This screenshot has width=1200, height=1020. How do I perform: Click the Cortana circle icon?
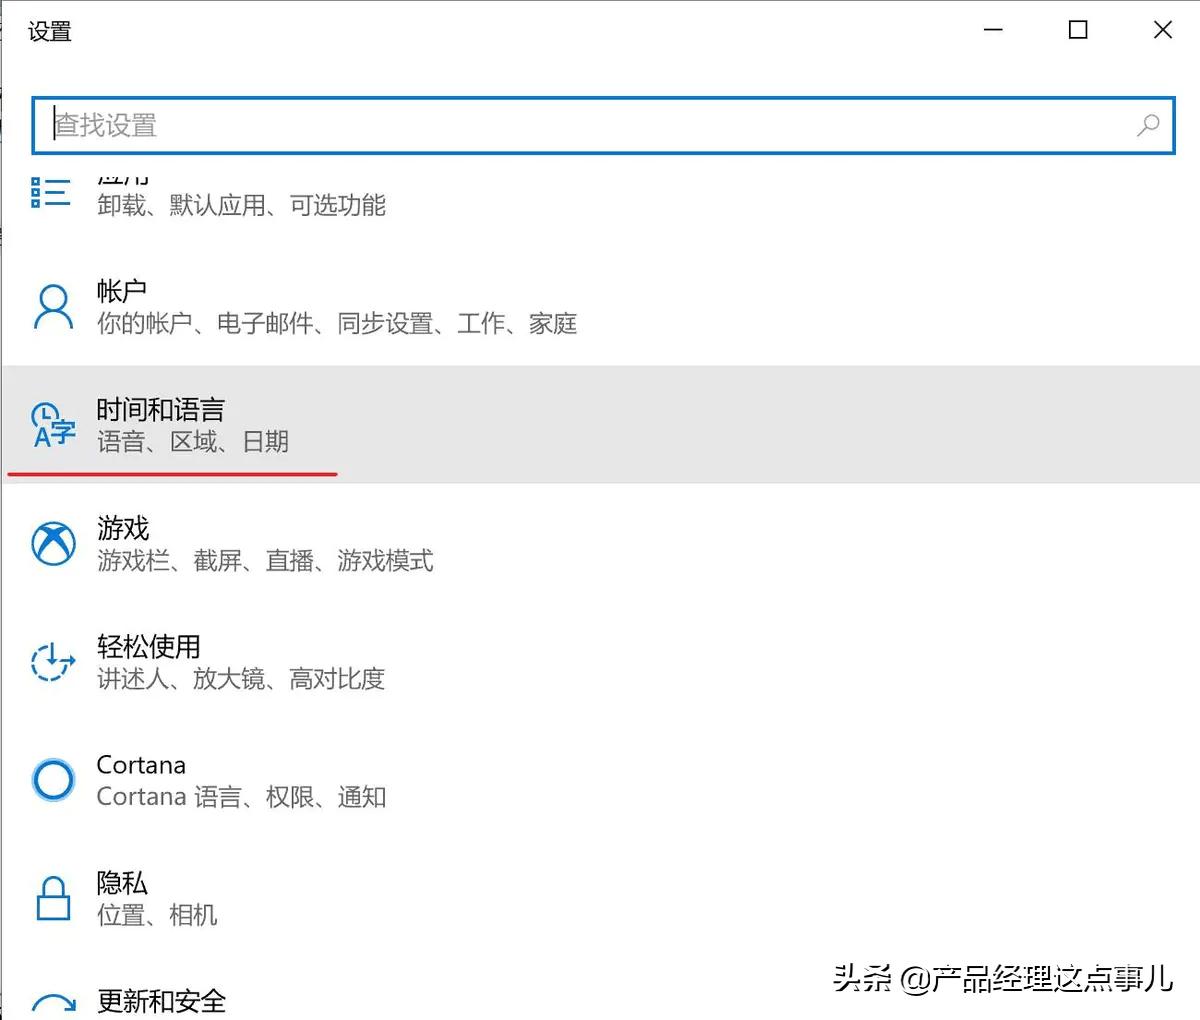(x=51, y=779)
